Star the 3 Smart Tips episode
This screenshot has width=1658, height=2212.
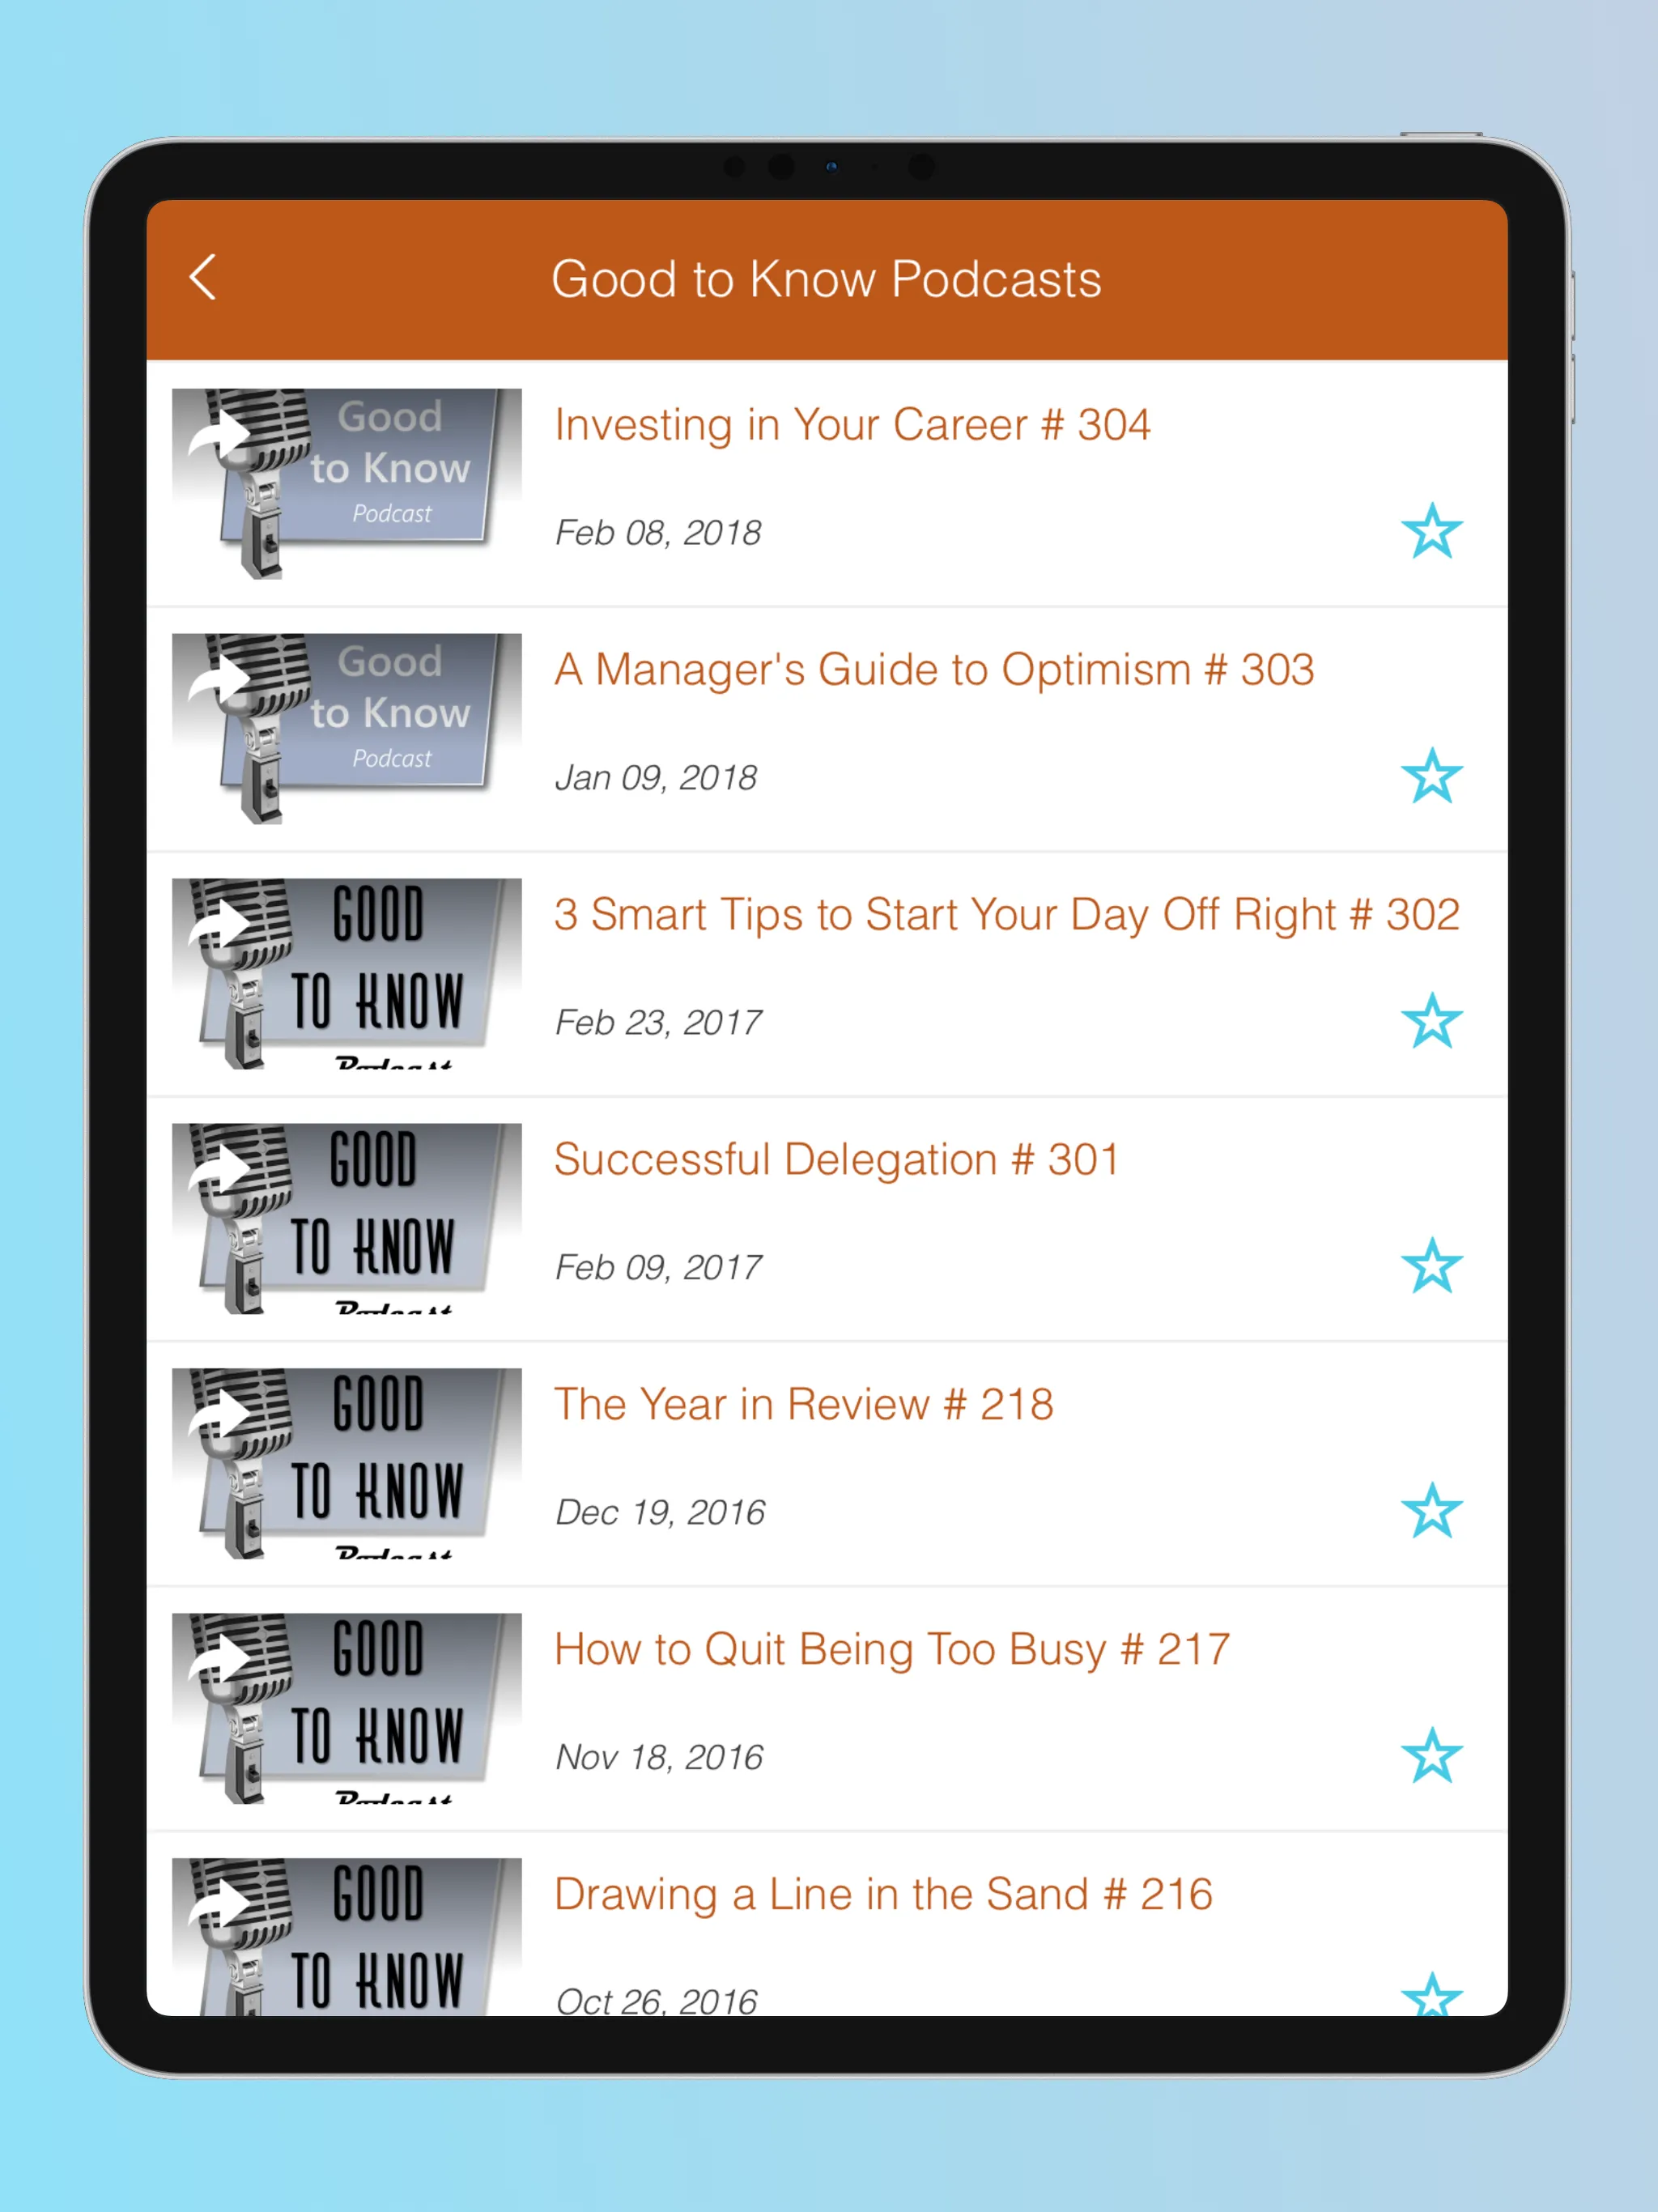click(1431, 1021)
